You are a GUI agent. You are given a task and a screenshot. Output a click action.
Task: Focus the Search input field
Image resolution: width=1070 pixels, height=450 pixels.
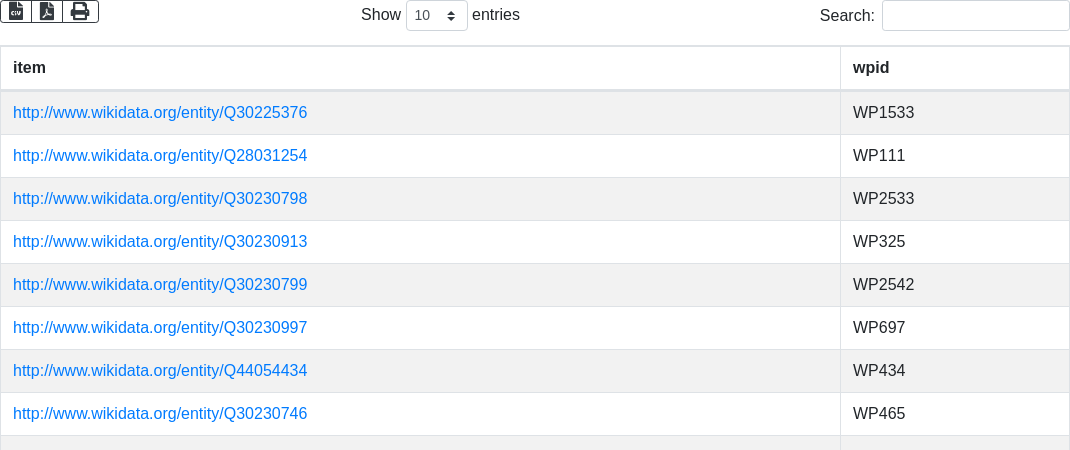(975, 16)
